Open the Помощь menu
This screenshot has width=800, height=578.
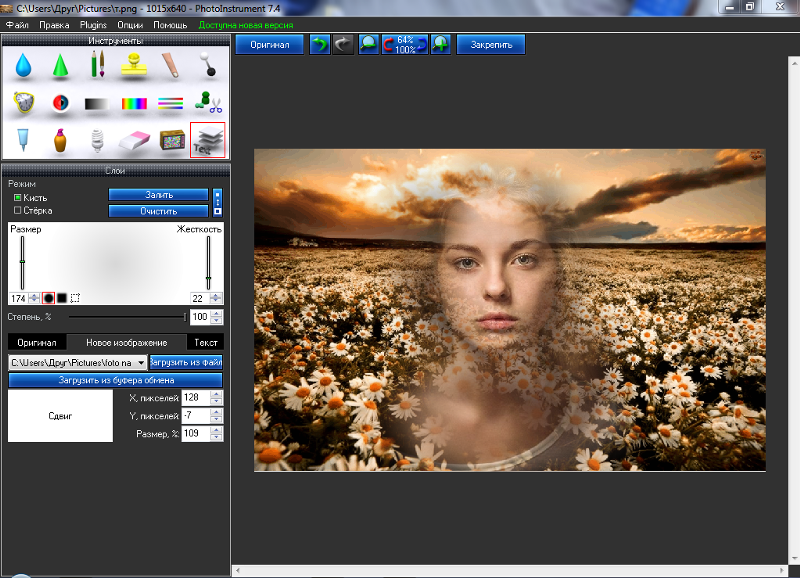point(170,25)
